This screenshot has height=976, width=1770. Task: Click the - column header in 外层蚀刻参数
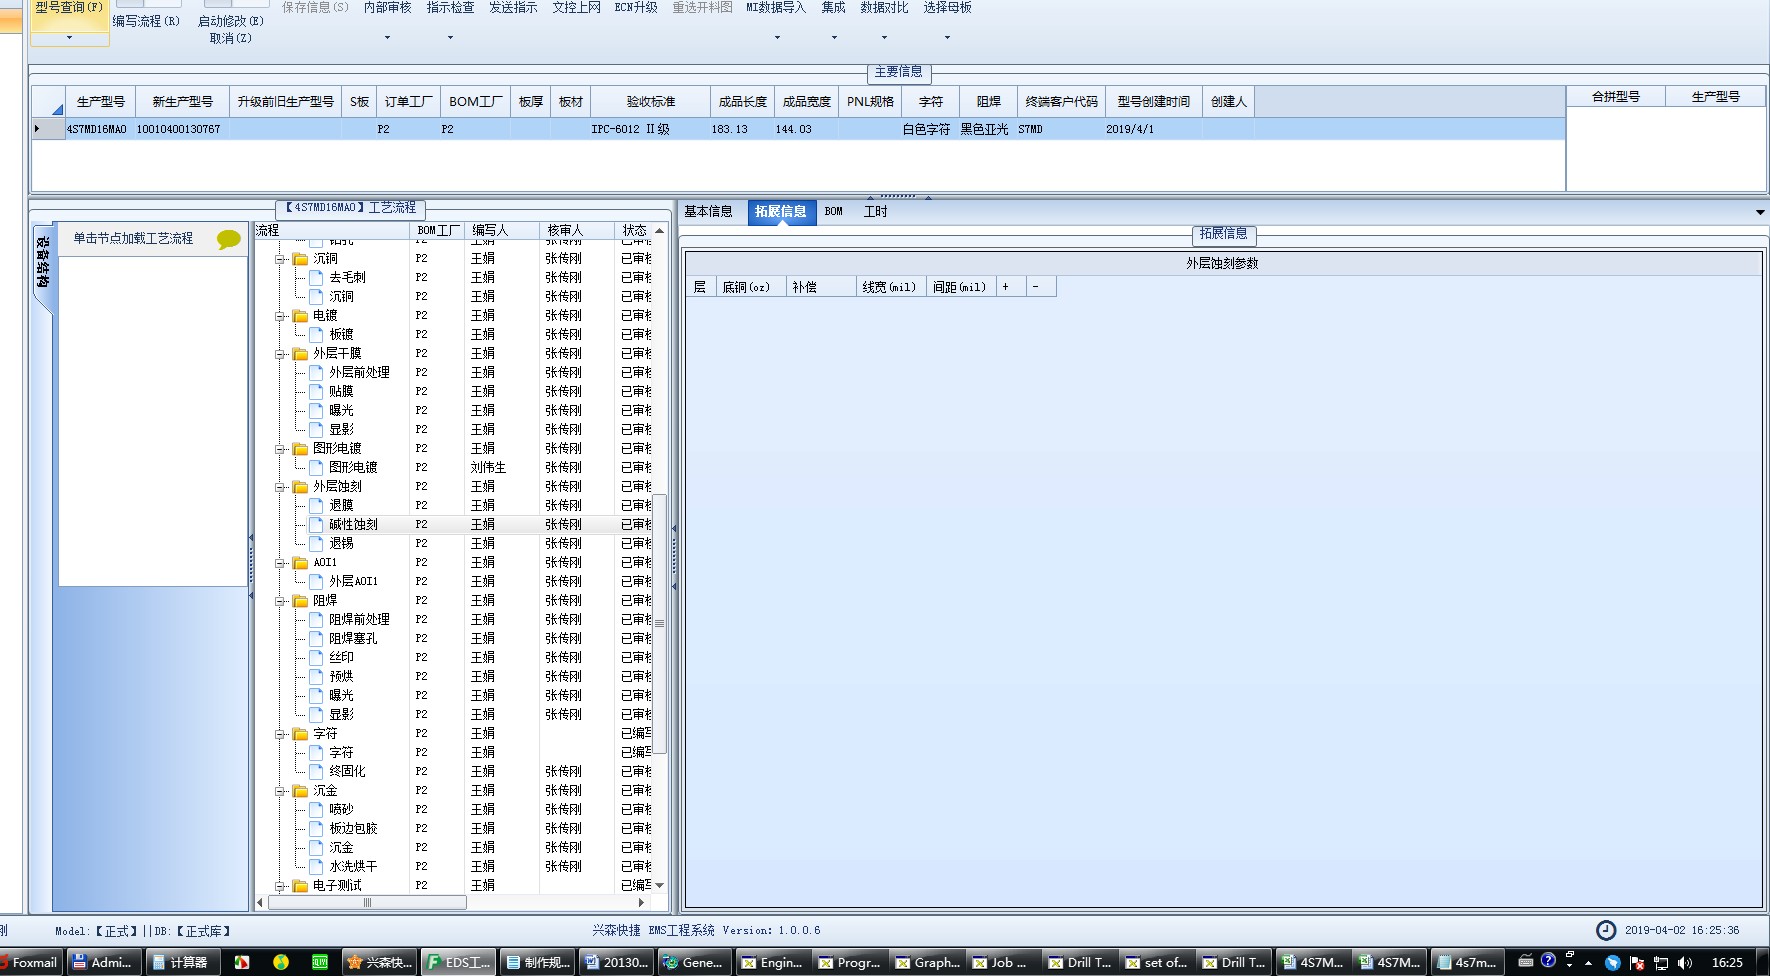click(x=1040, y=287)
